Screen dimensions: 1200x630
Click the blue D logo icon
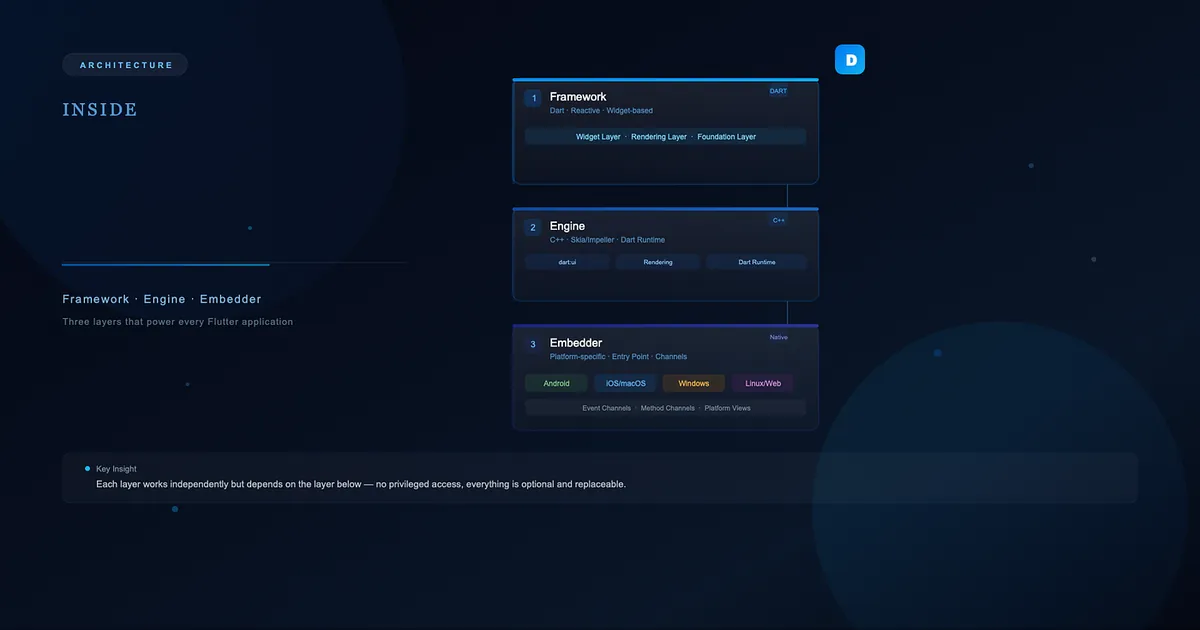[850, 60]
